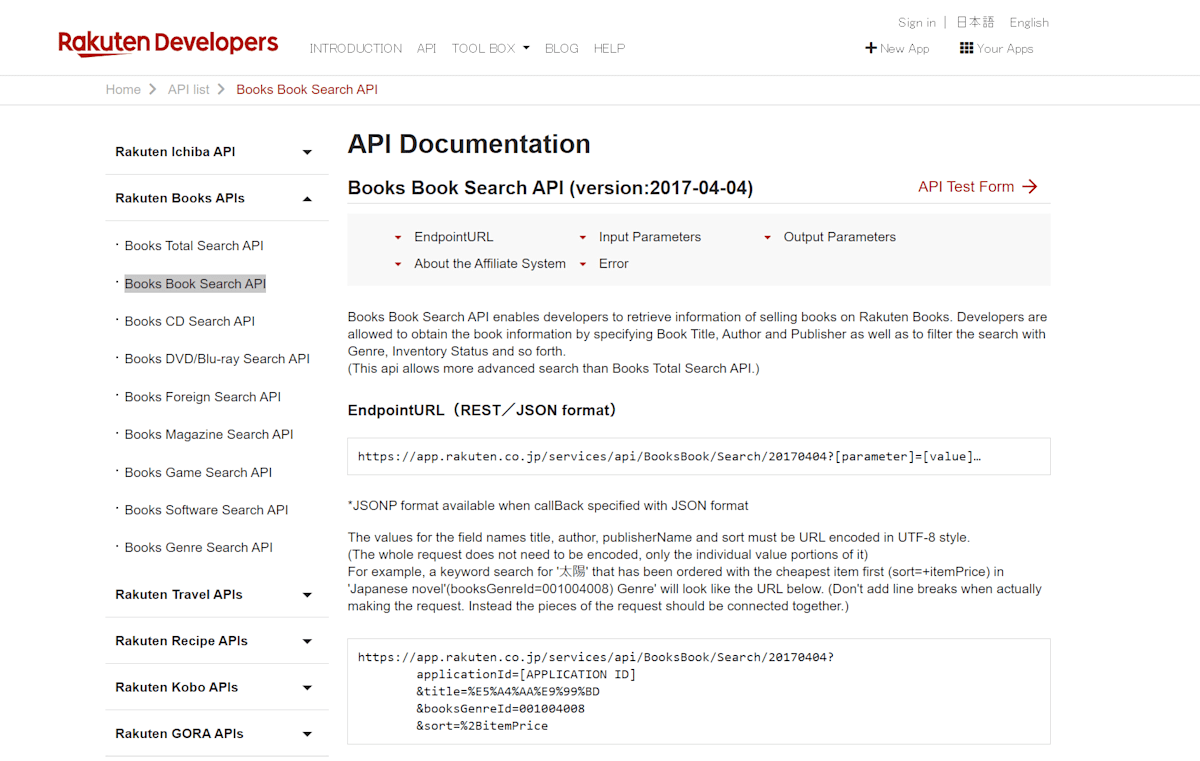1200x761 pixels.
Task: Click the &sort=%2BitemPrice line
Action: pos(482,725)
